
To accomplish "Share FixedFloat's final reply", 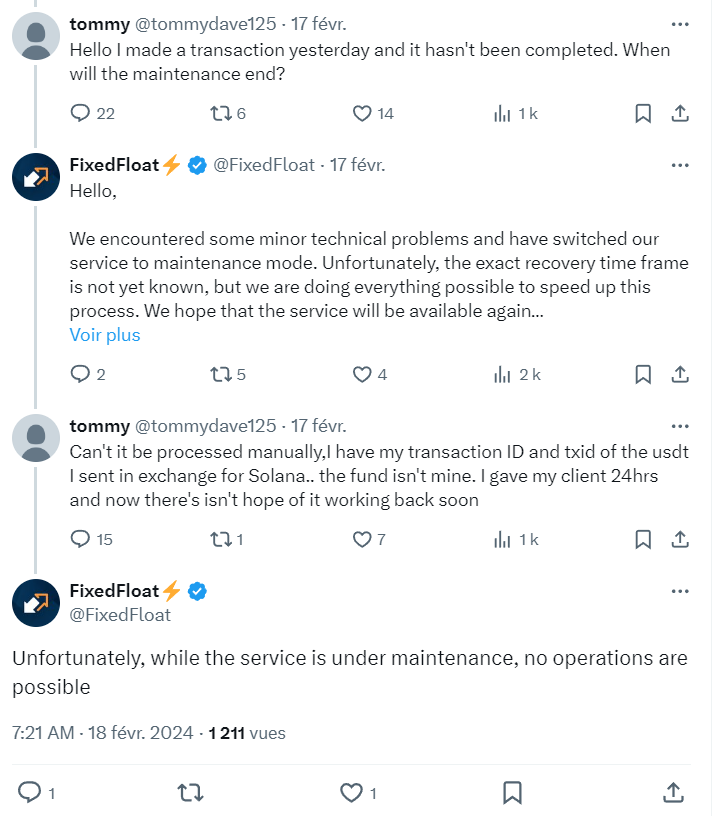I will click(x=681, y=793).
